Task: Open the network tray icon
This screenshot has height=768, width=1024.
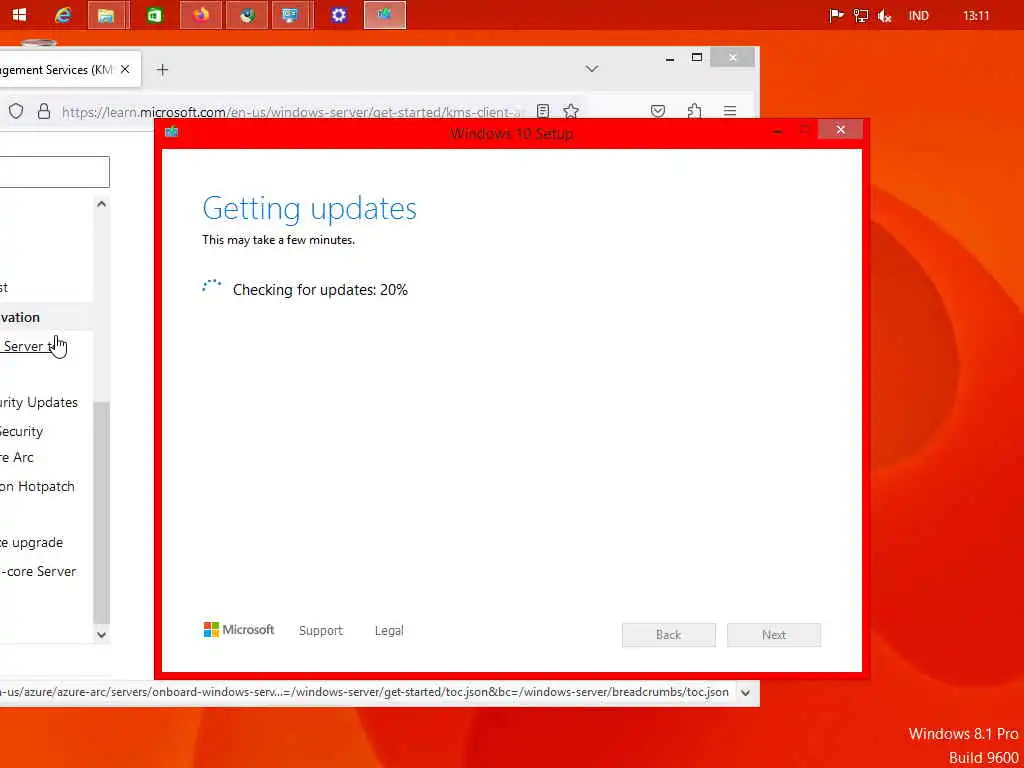Action: [x=861, y=16]
